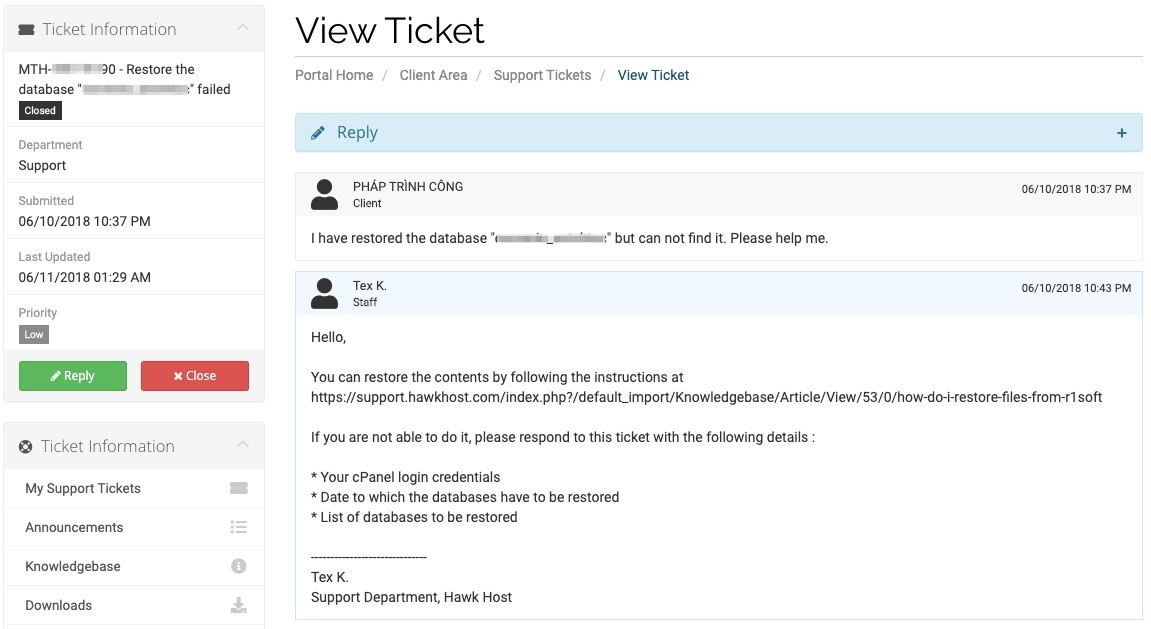This screenshot has width=1151, height=629.
Task: Click the red Close ticket button
Action: click(195, 376)
